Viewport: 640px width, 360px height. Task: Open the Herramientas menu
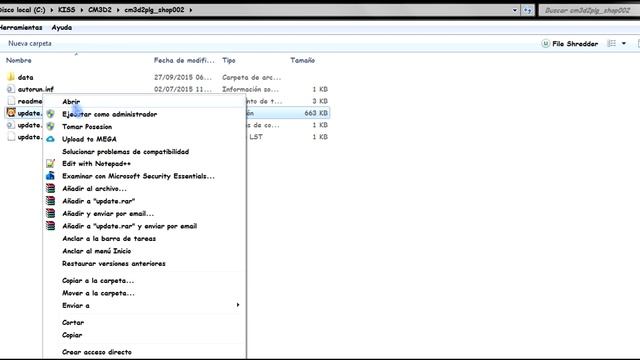[21, 27]
